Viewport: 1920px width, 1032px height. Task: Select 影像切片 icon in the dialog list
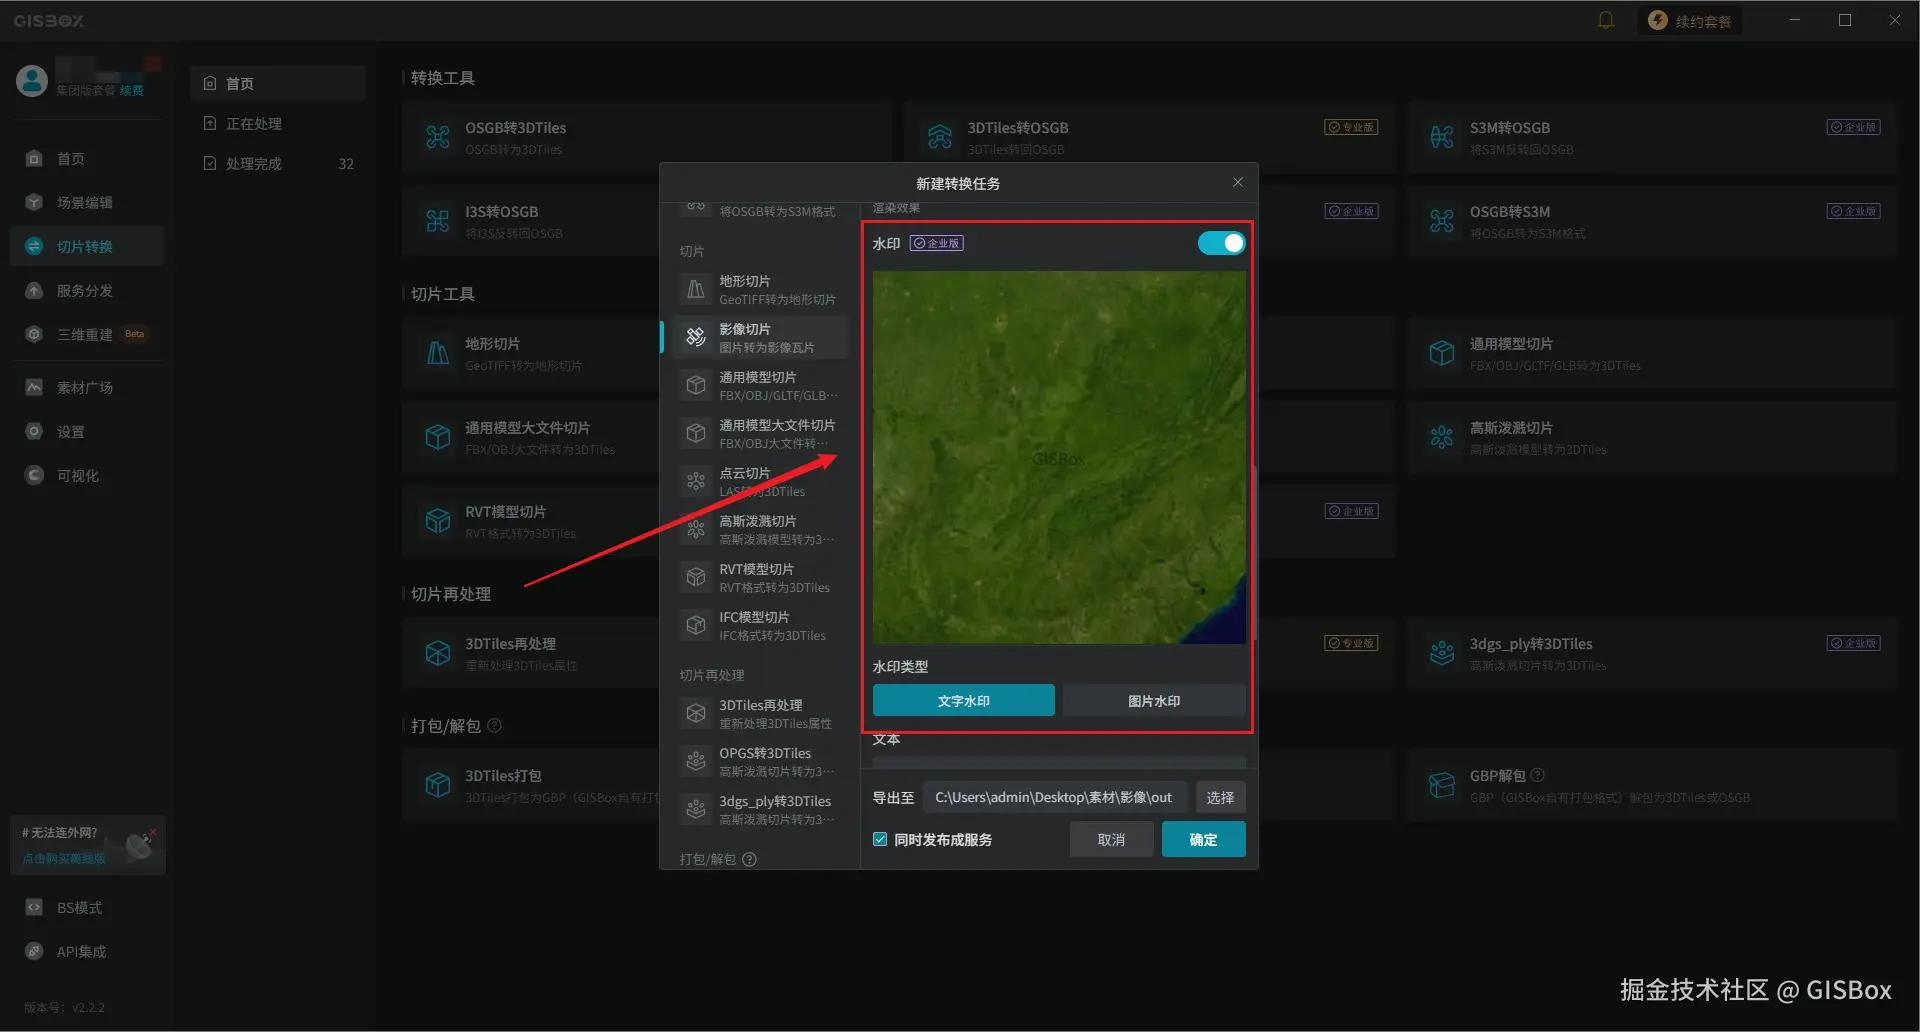click(x=696, y=338)
